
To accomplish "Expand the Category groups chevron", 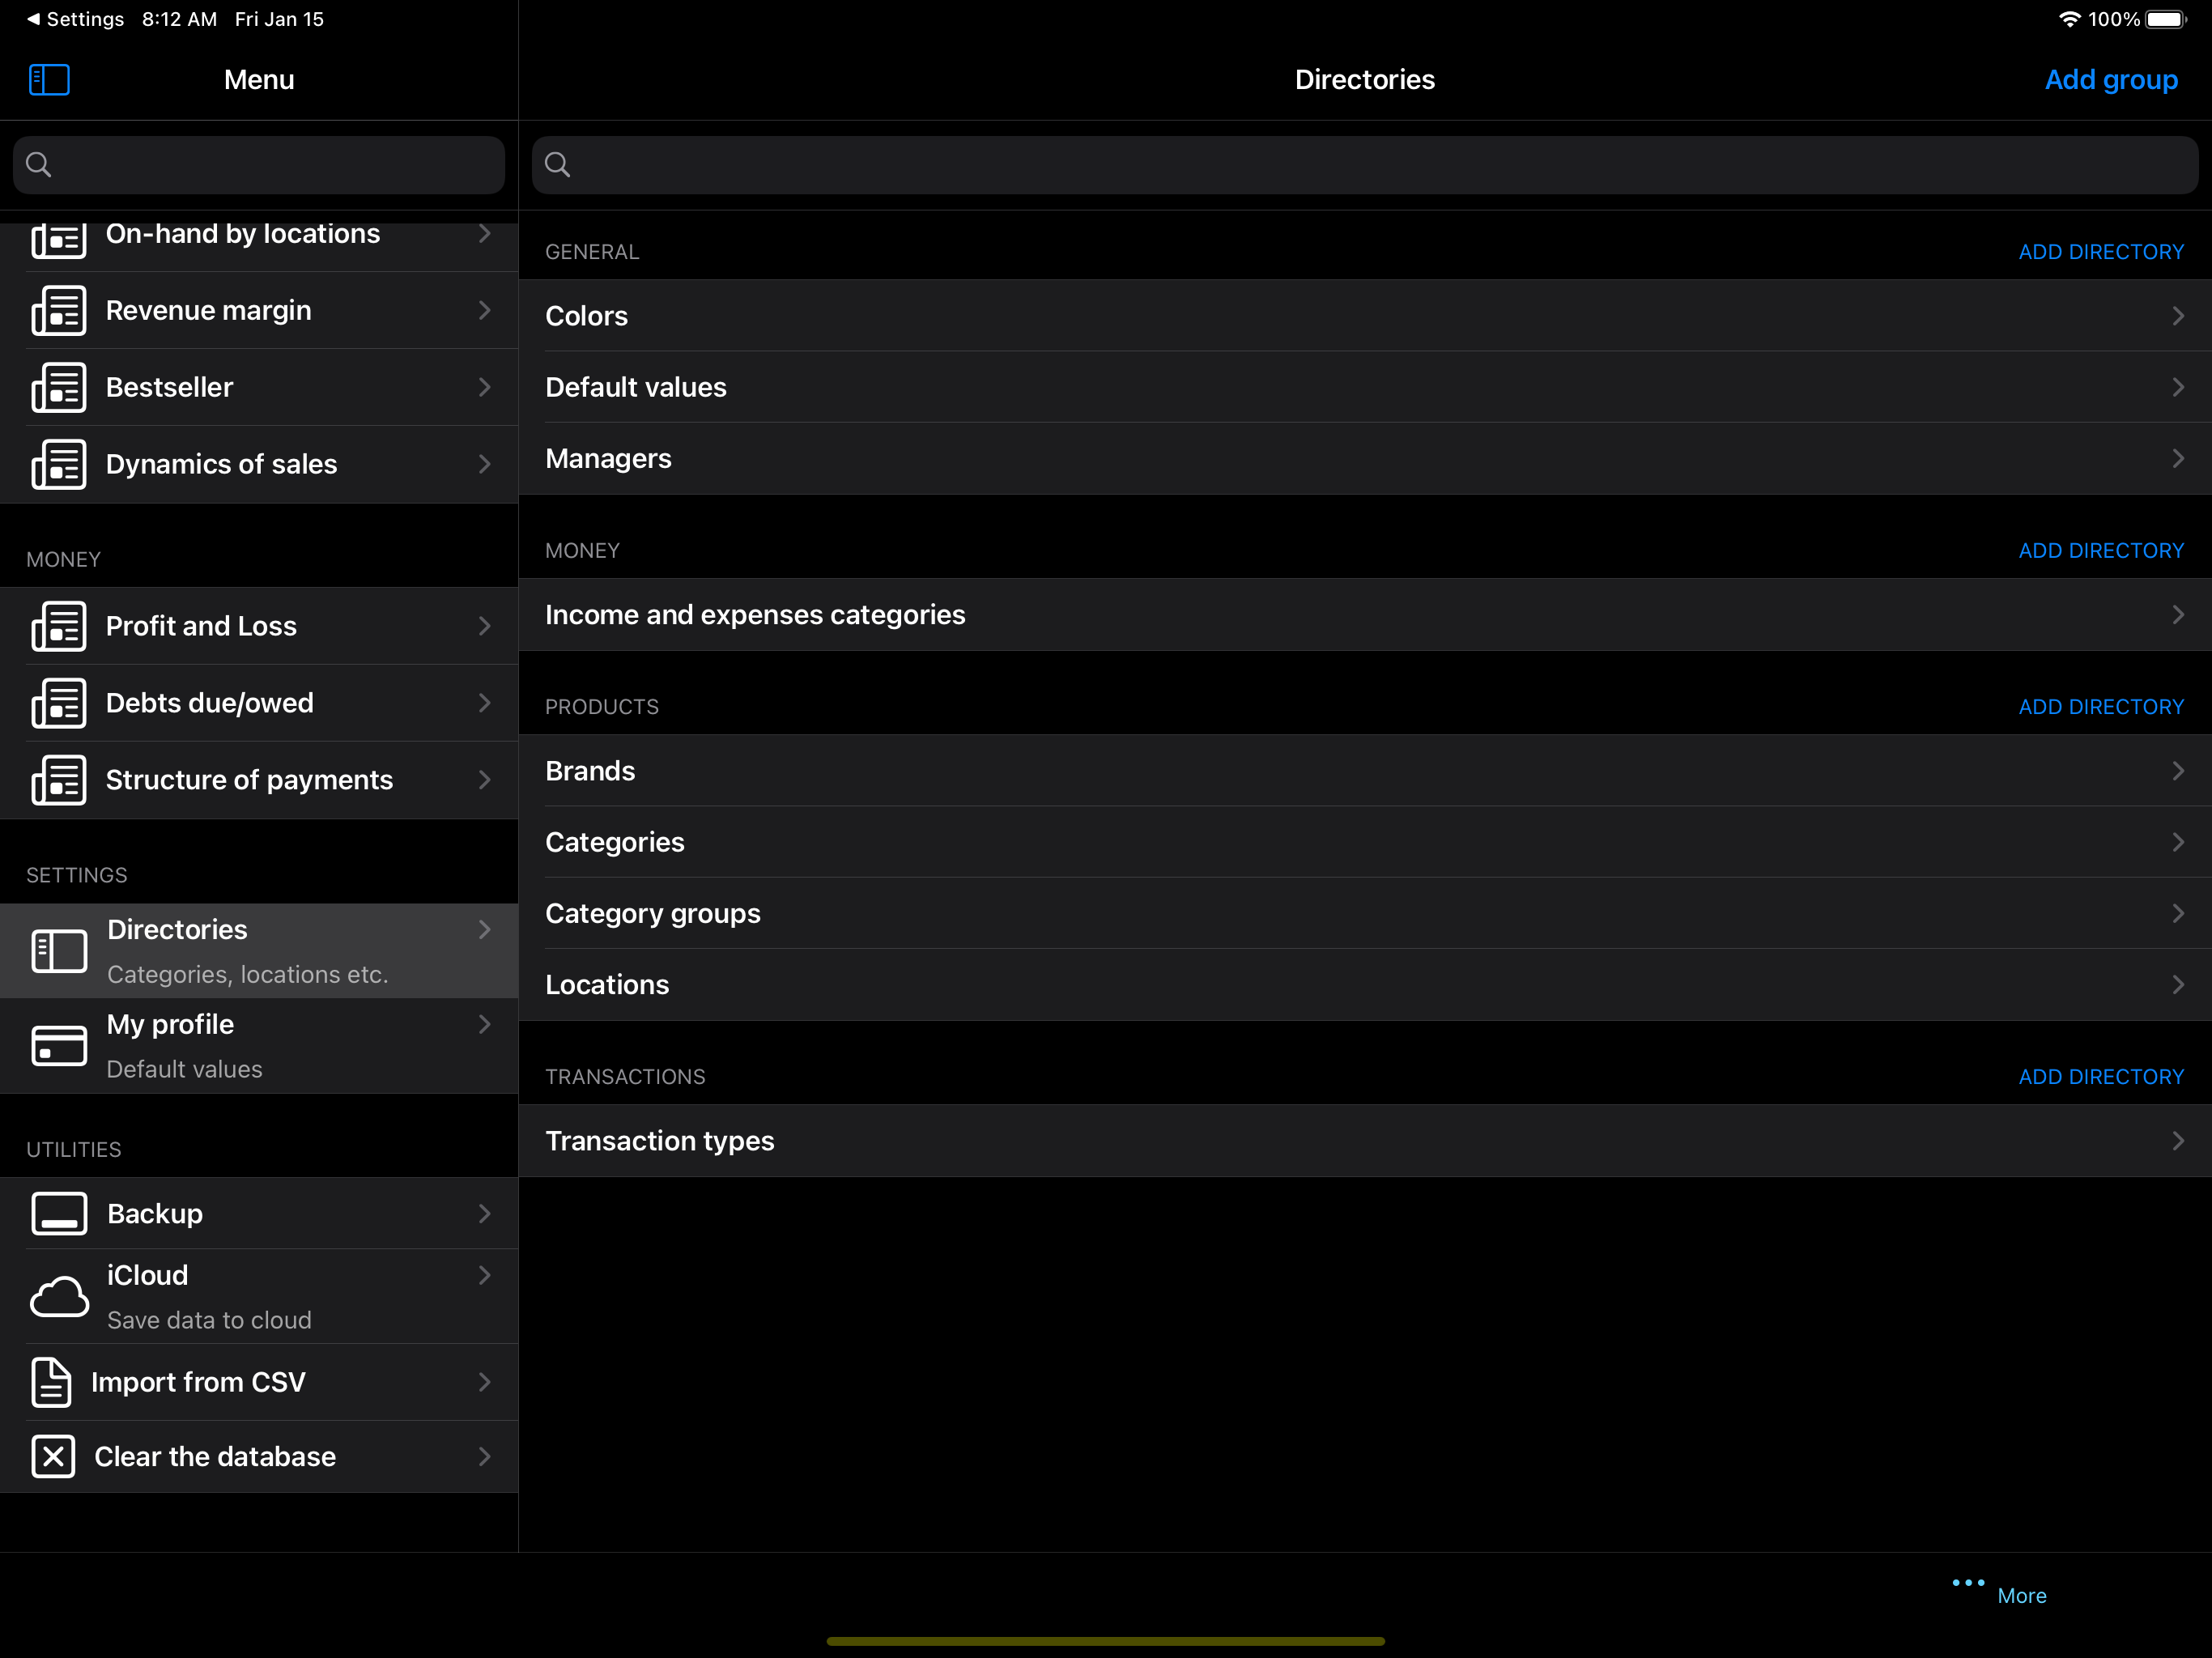I will [2177, 913].
